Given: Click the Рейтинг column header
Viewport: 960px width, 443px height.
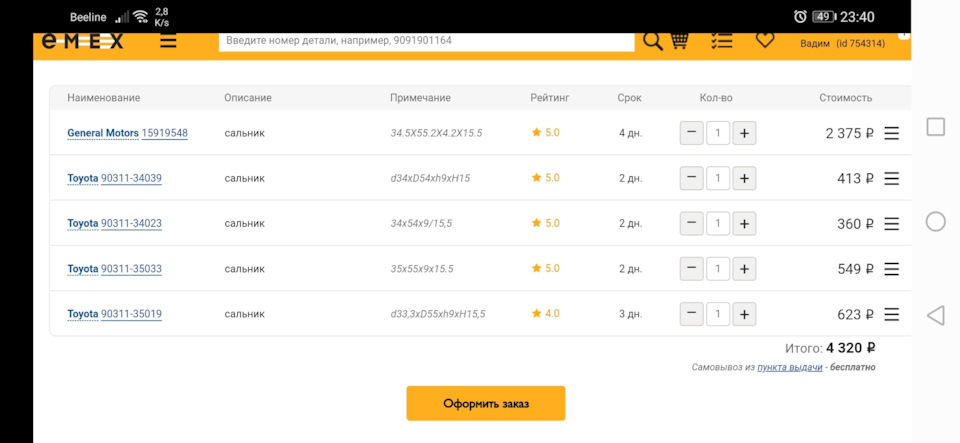Looking at the screenshot, I should [550, 98].
